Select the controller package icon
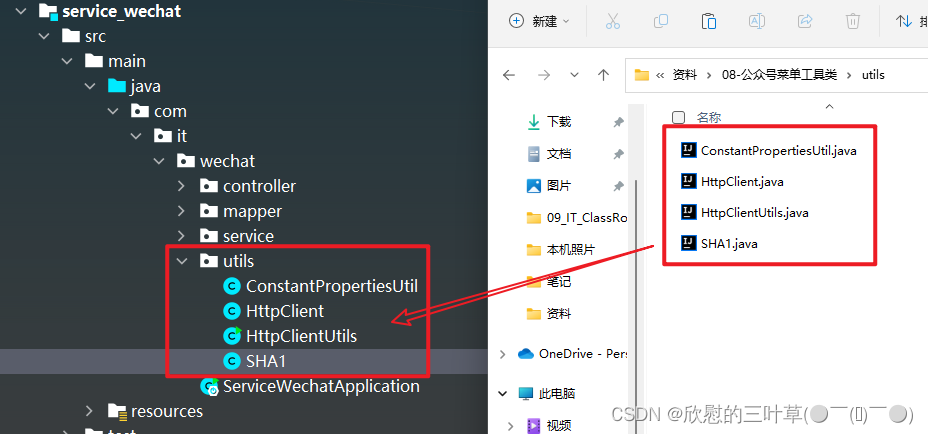Screen dimensions: 928x434 pos(209,186)
